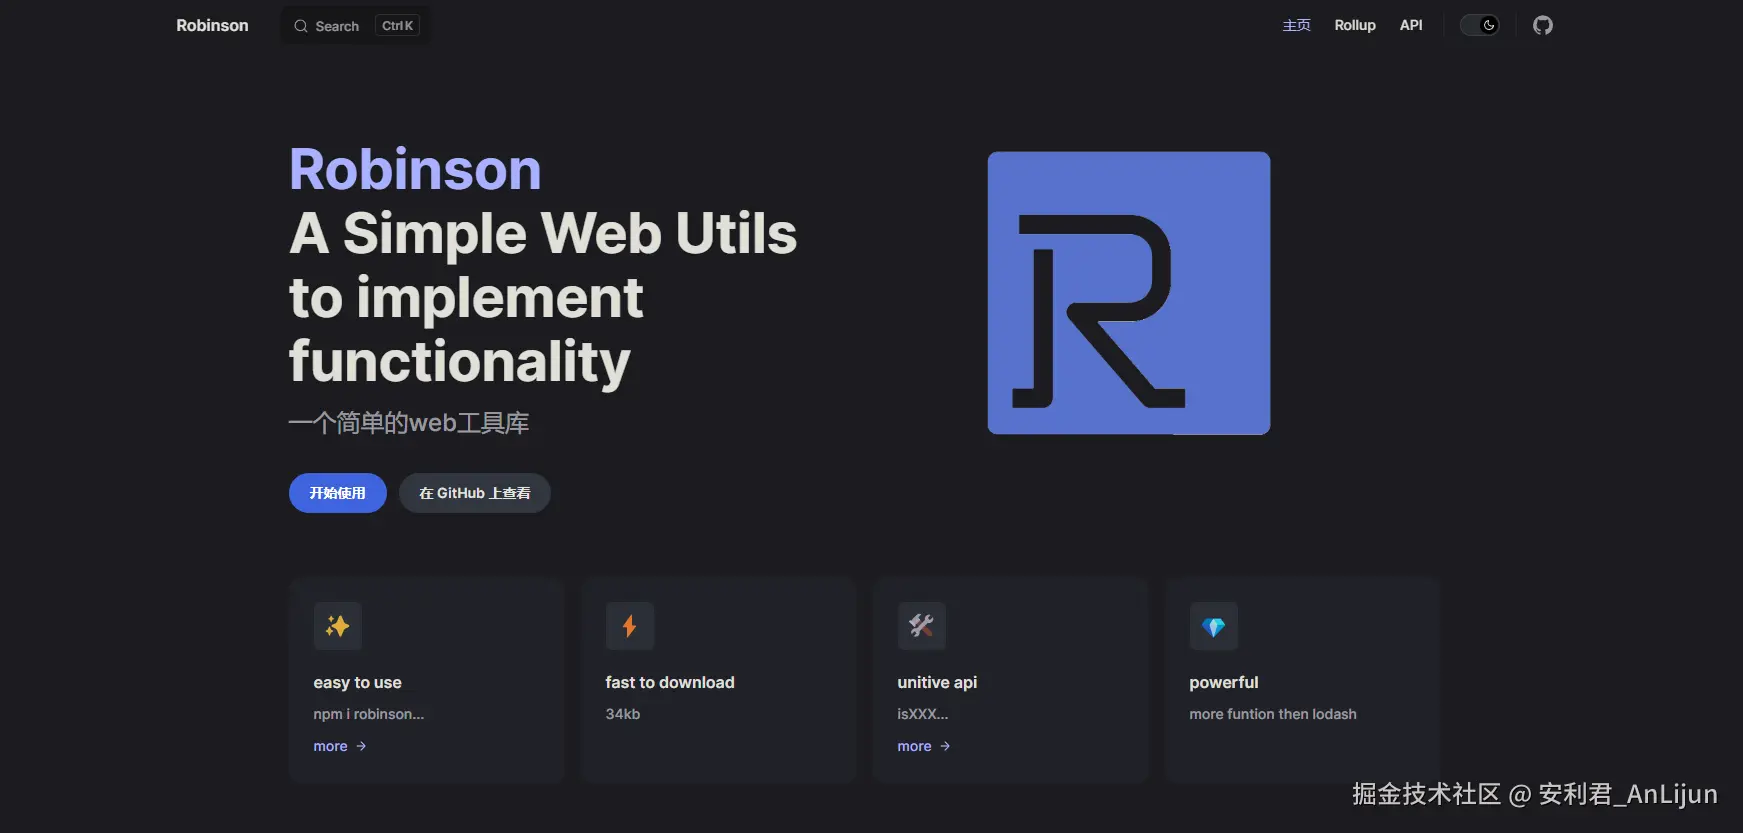This screenshot has height=833, width=1743.
Task: Click the 开始使用 button
Action: 338,493
